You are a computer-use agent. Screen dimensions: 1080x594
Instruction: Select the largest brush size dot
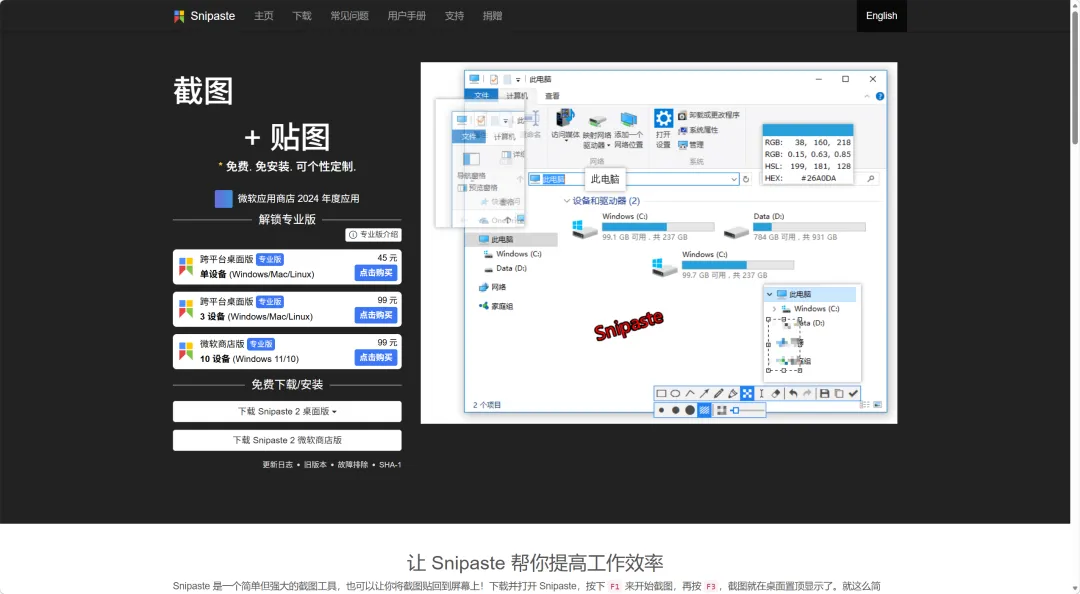690,411
